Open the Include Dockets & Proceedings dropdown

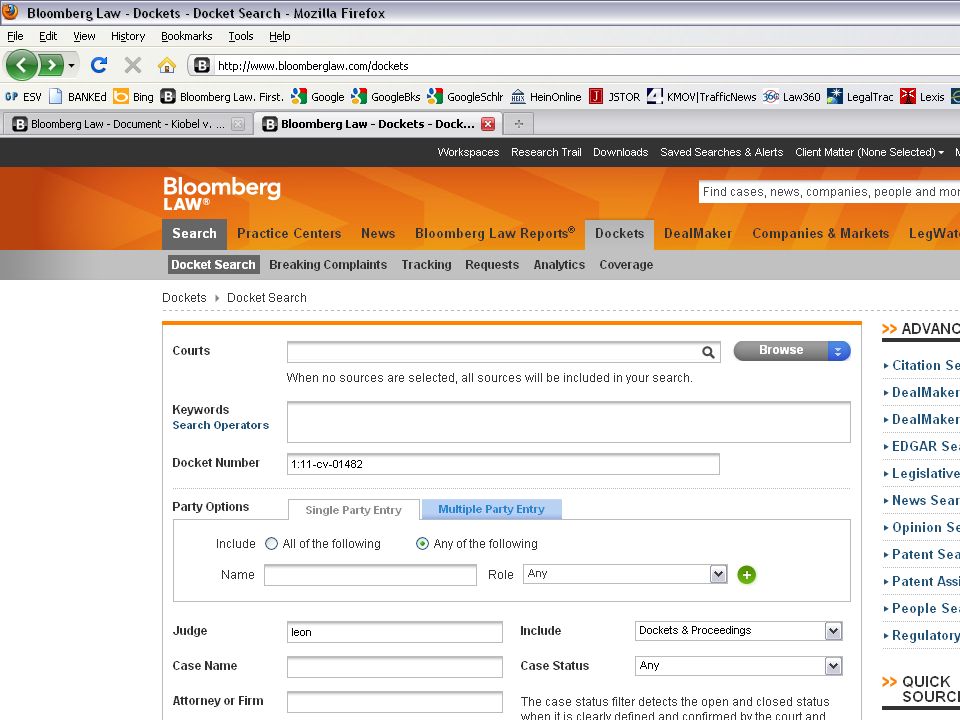click(x=738, y=631)
